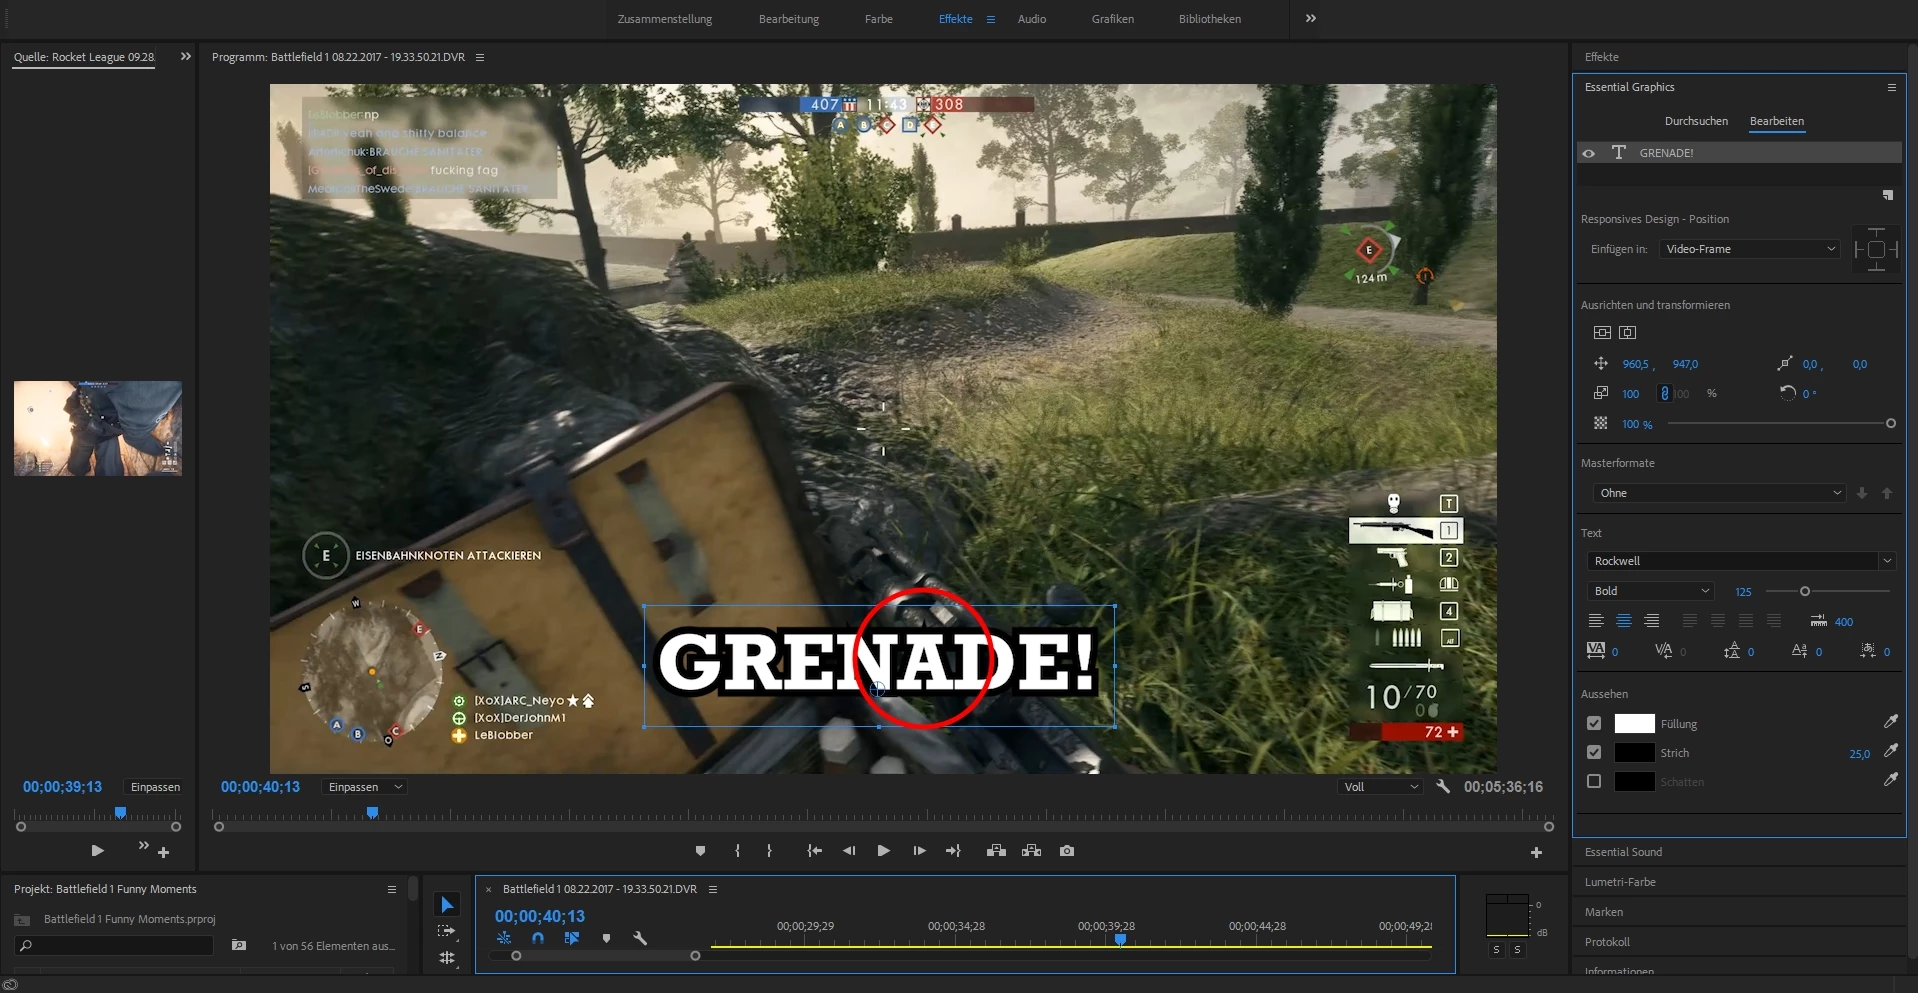Create new layer in Essential Graphics
Screen dimensions: 1918x993
pos(1888,195)
